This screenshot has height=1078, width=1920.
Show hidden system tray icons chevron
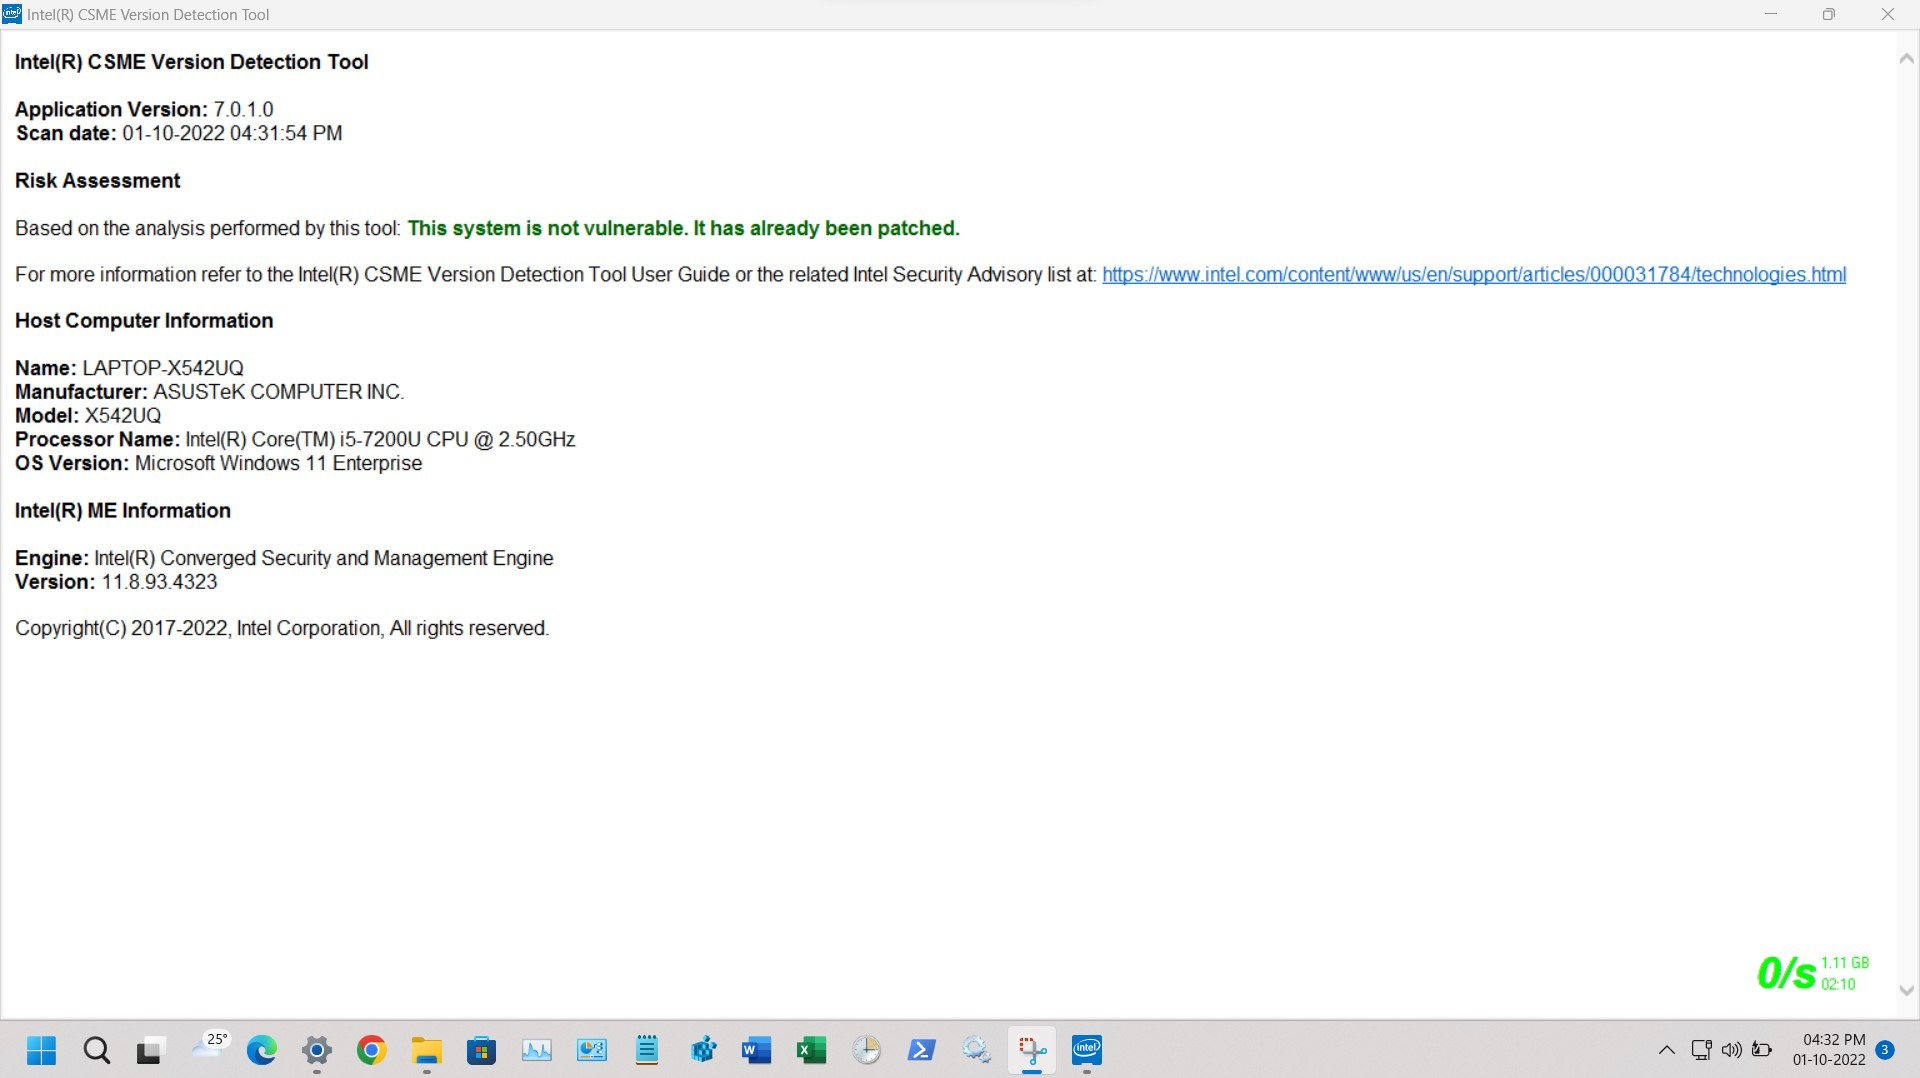1666,1050
